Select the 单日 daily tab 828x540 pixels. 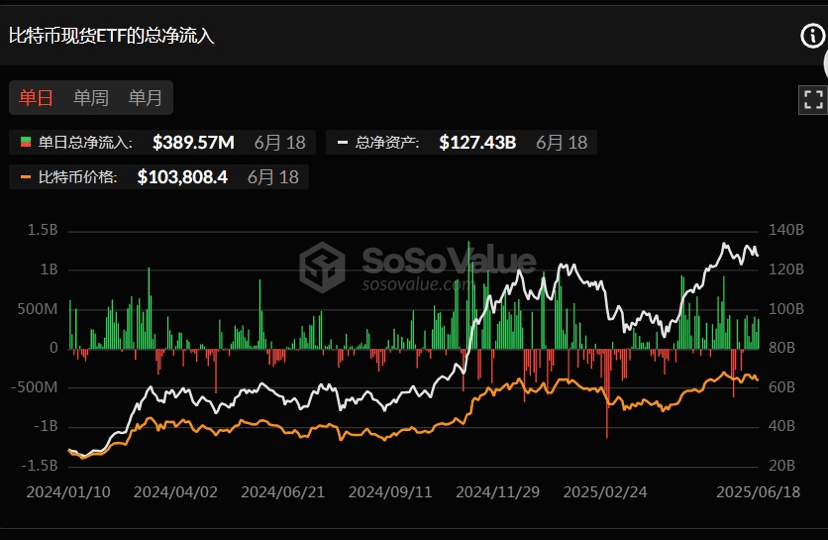pos(36,98)
